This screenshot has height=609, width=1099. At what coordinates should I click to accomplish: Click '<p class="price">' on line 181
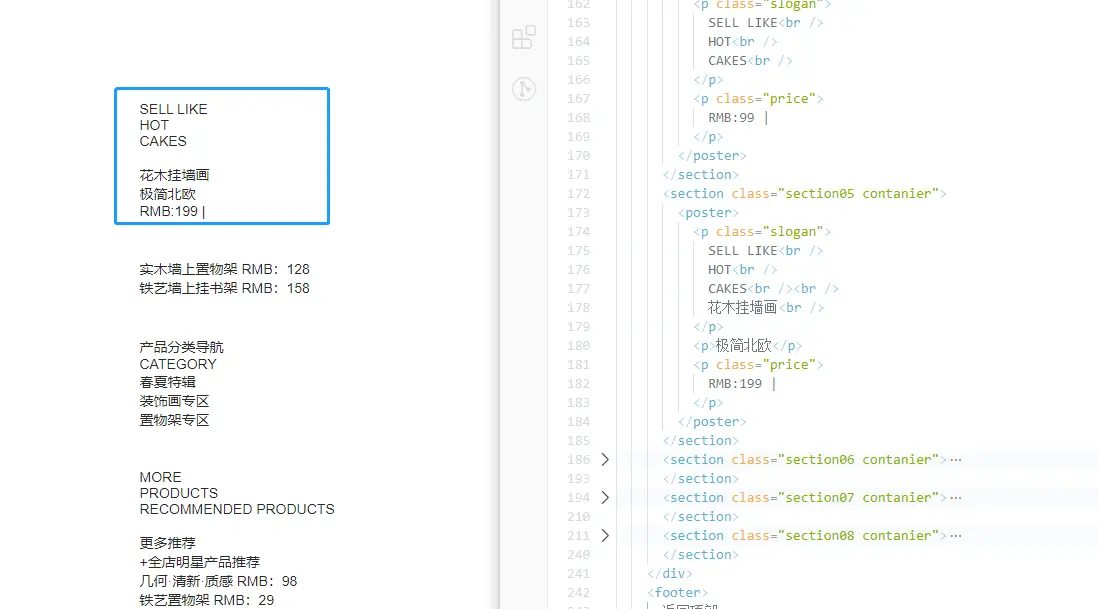coord(758,364)
